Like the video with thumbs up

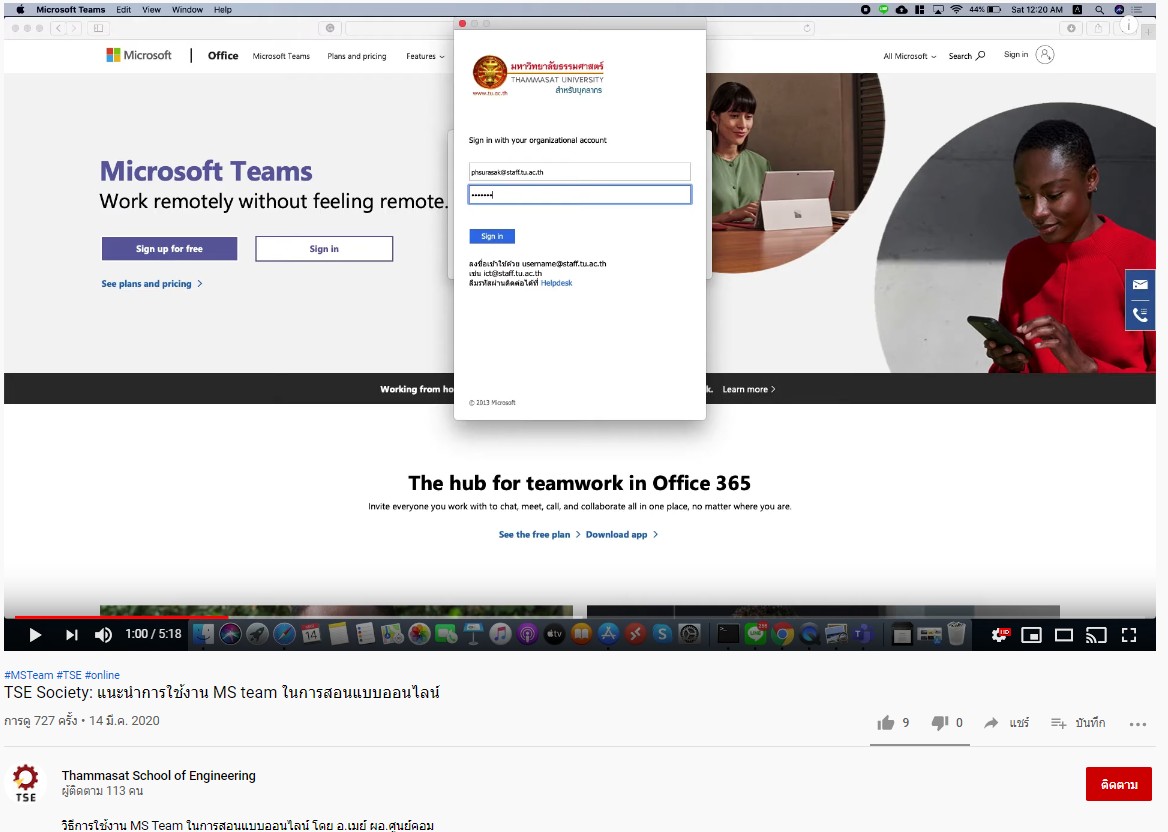(x=886, y=723)
